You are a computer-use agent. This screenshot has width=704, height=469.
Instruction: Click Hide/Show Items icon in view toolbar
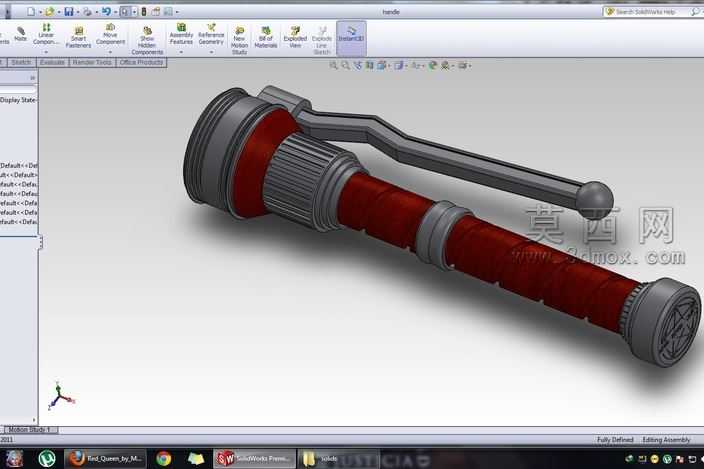point(416,66)
